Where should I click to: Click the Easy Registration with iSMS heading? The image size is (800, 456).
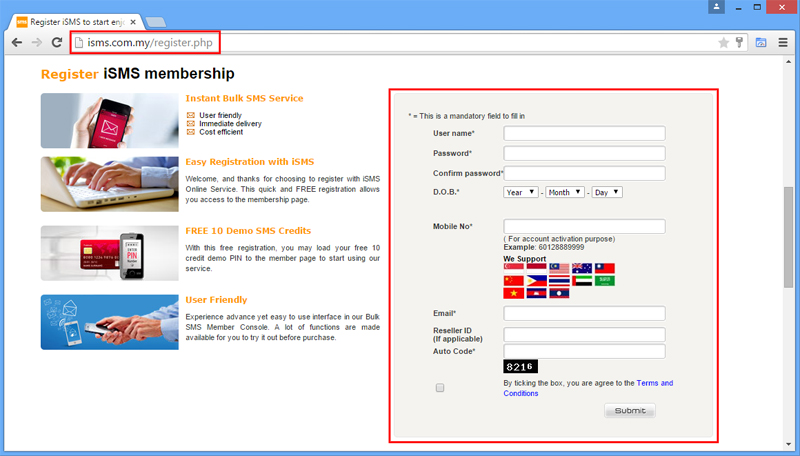click(x=250, y=162)
